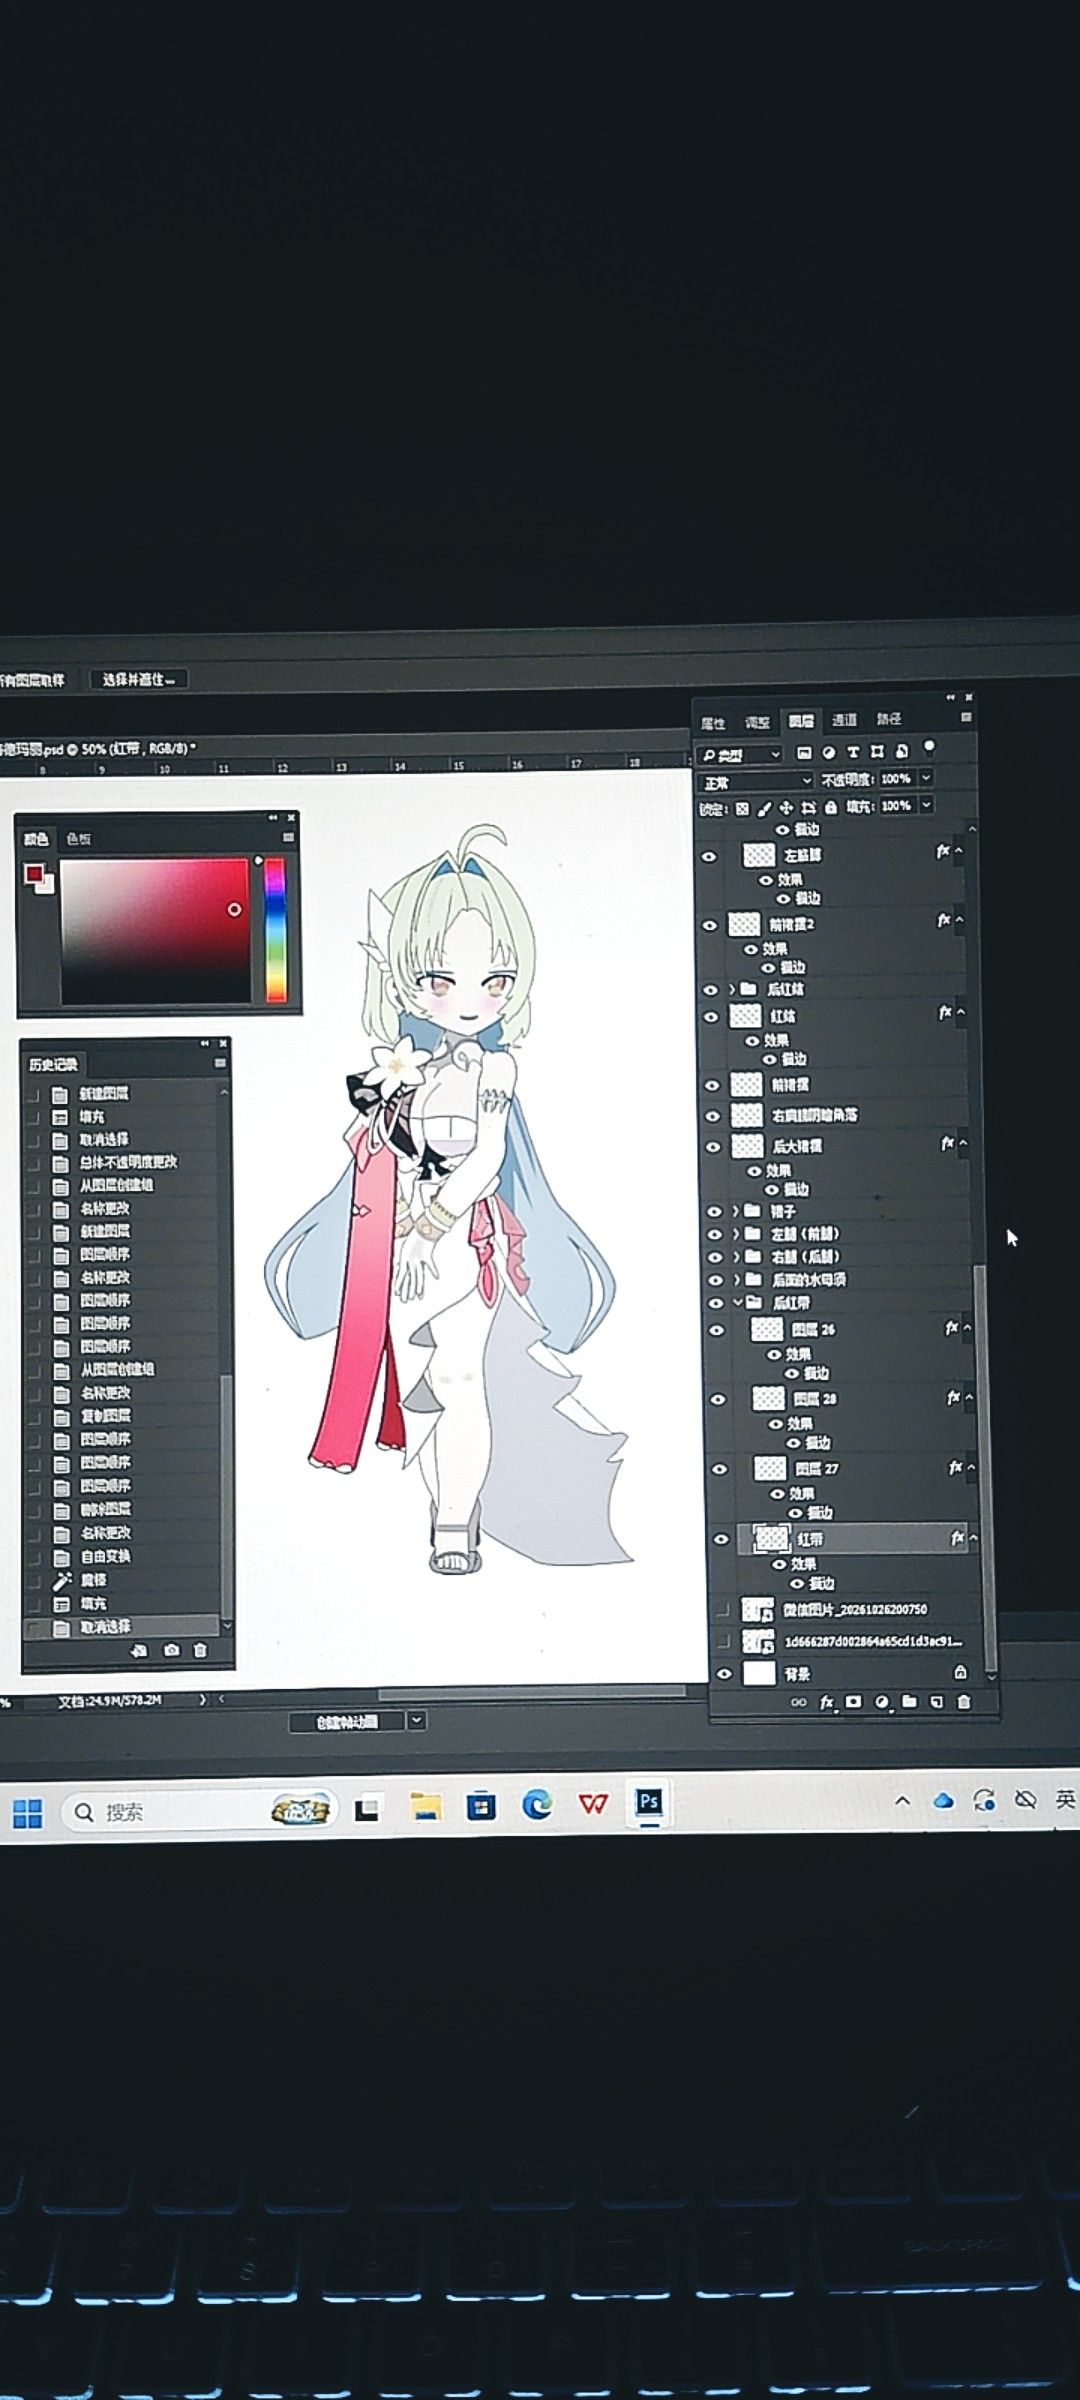The height and width of the screenshot is (2400, 1080).
Task: Click the hue spectrum slider
Action: tap(275, 929)
